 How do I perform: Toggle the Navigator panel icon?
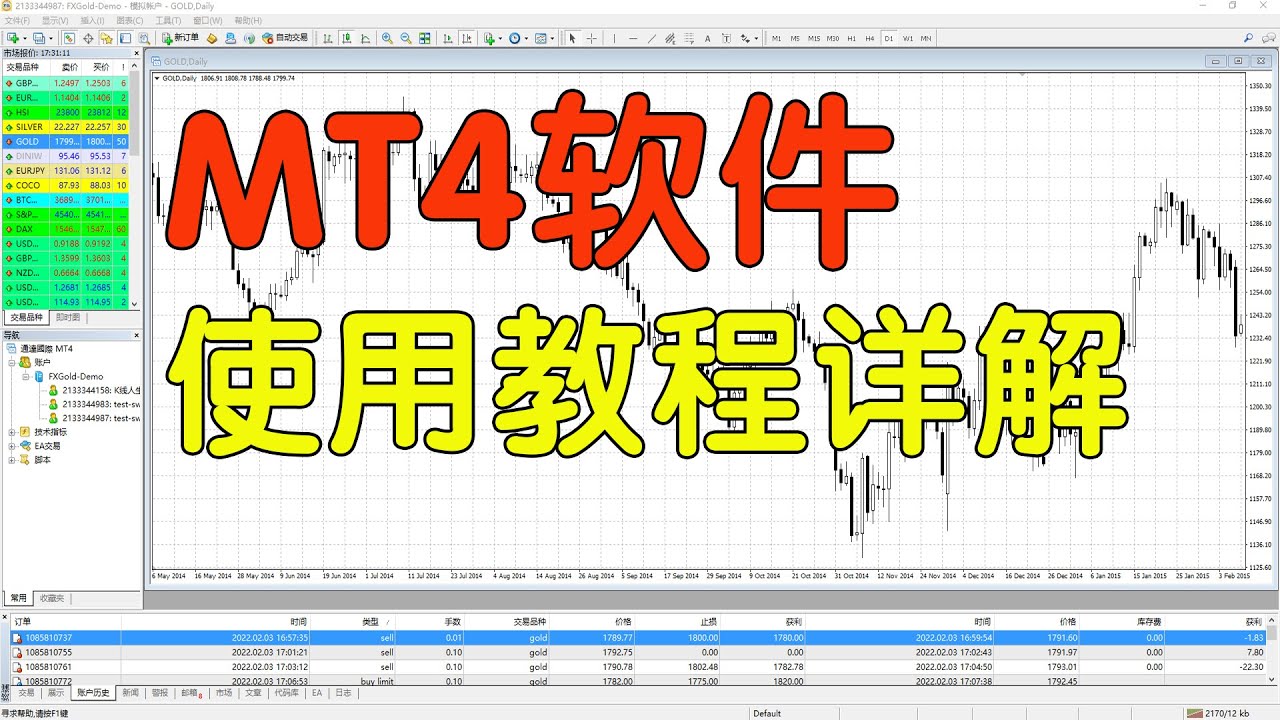pyautogui.click(x=106, y=38)
